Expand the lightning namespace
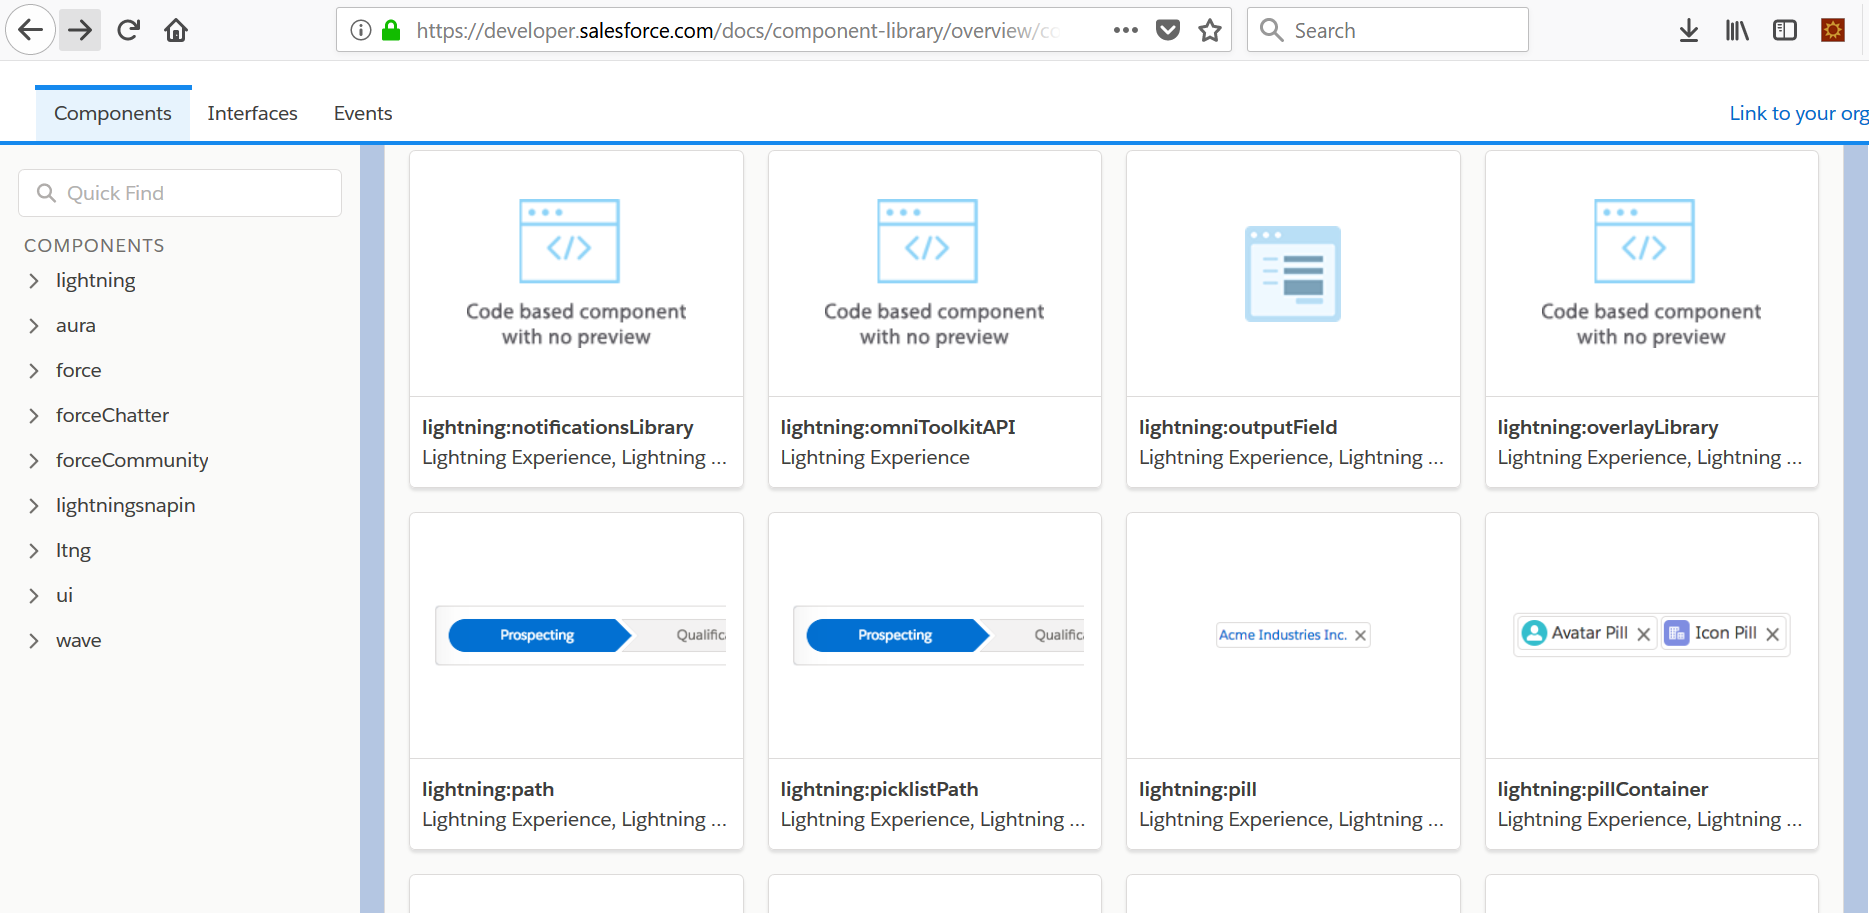Viewport: 1869px width, 913px height. coord(34,281)
